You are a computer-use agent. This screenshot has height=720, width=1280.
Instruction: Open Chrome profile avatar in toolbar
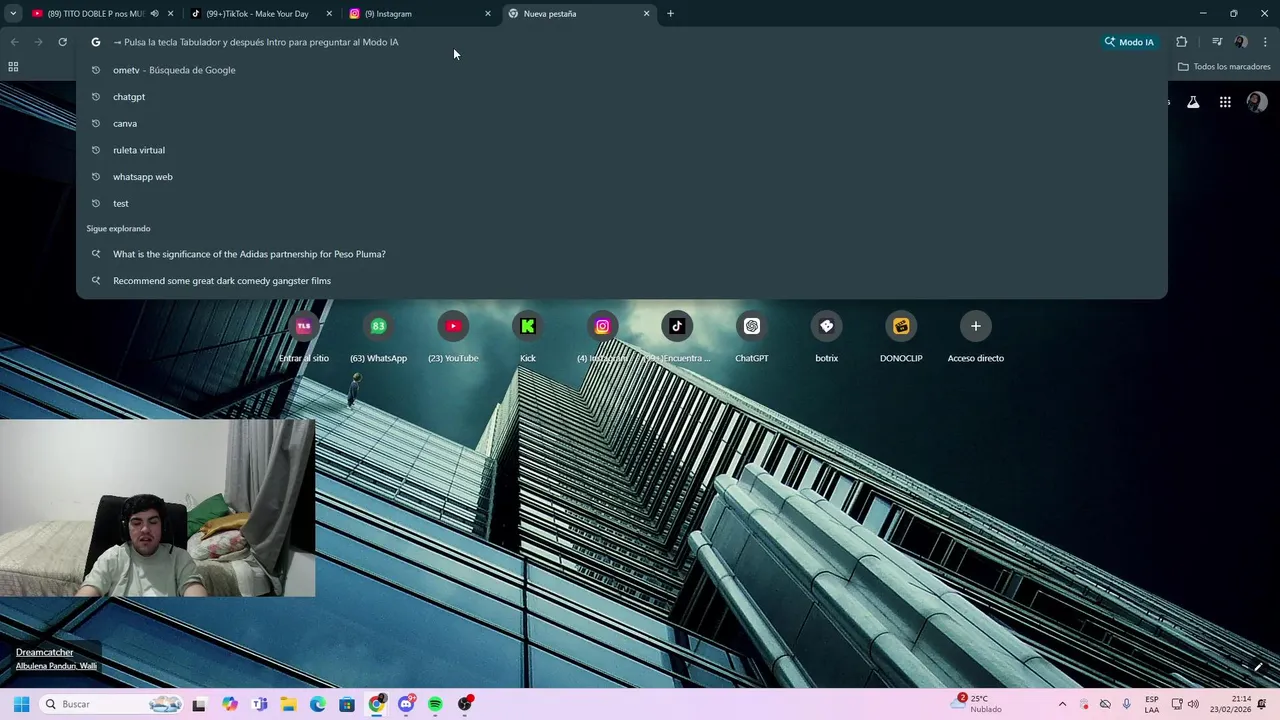(1241, 42)
